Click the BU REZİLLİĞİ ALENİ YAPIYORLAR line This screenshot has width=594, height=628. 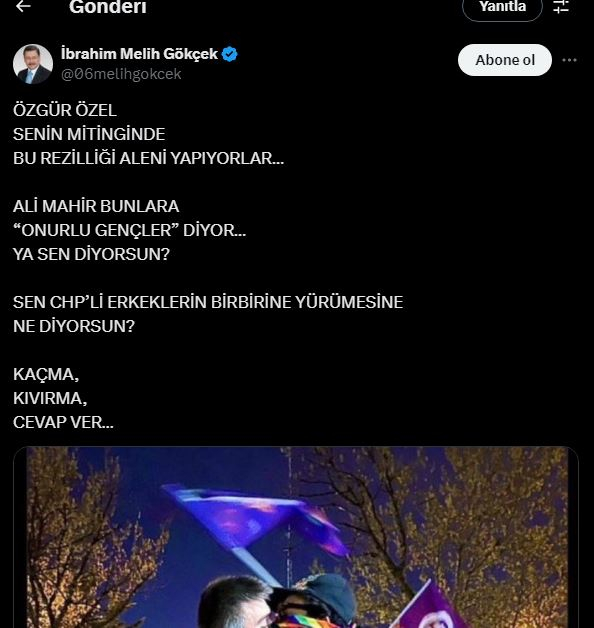click(x=148, y=158)
